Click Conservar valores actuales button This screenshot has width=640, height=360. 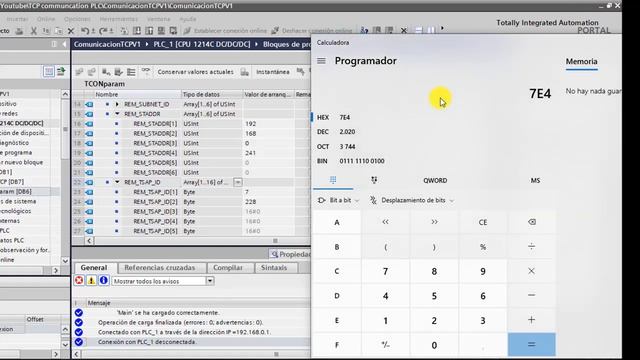tap(196, 72)
